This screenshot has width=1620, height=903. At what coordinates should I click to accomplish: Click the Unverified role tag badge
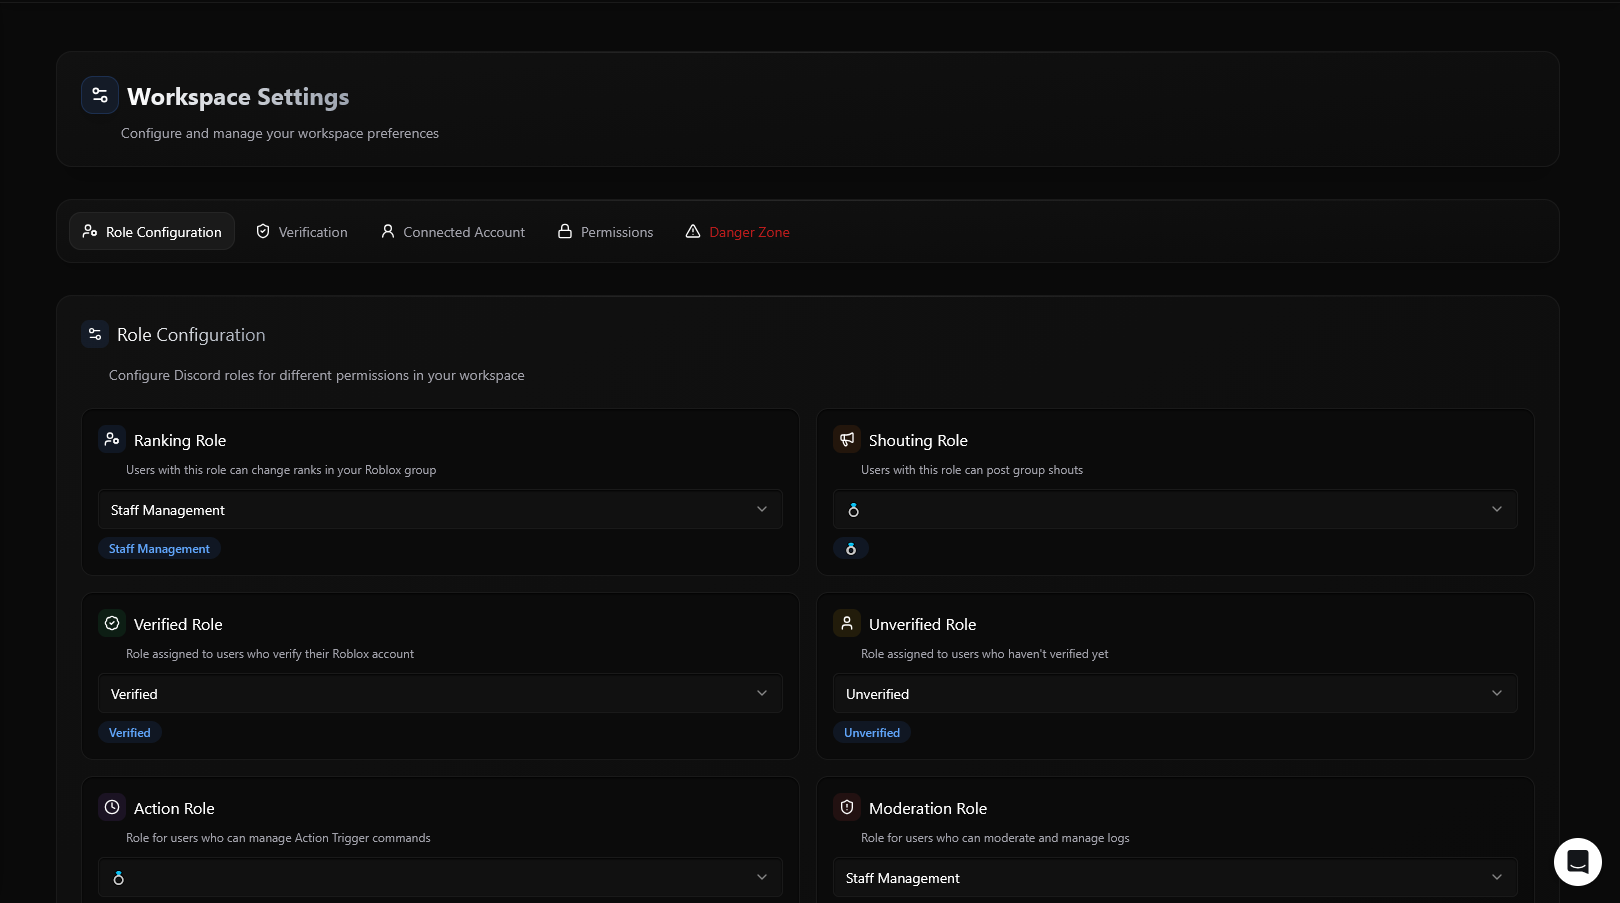tap(872, 733)
